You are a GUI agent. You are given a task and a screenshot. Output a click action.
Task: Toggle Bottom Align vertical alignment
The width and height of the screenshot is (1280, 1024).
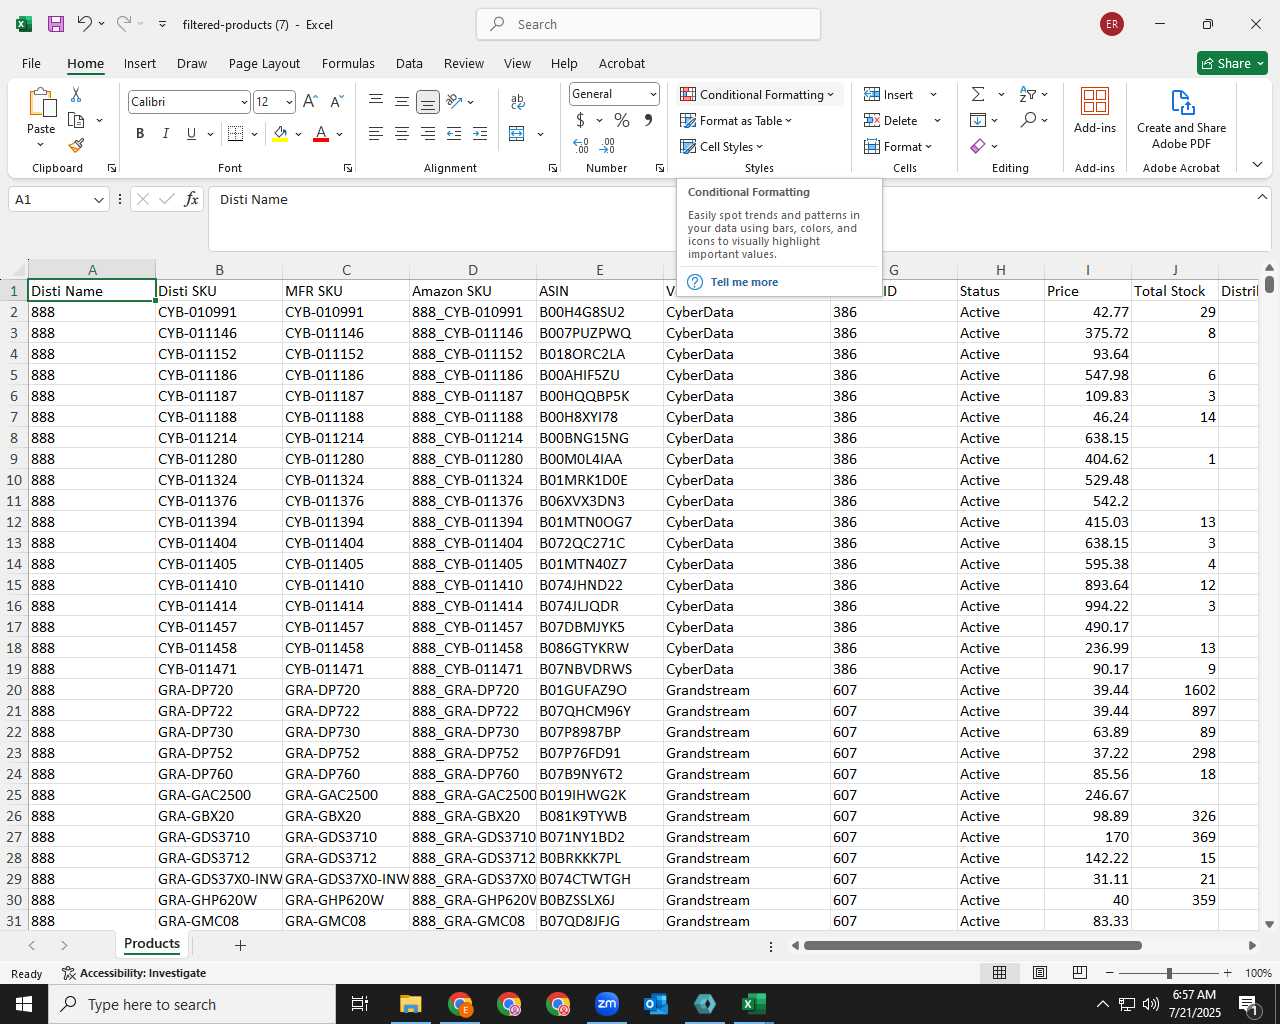click(428, 101)
